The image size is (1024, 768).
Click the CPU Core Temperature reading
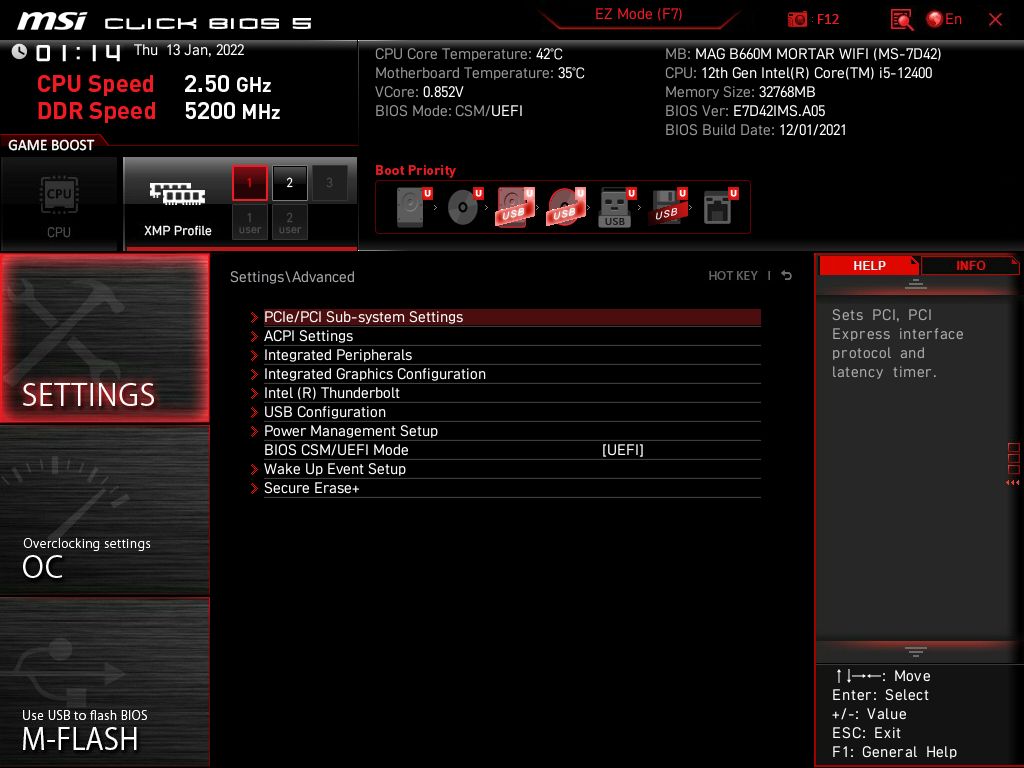[x=468, y=54]
